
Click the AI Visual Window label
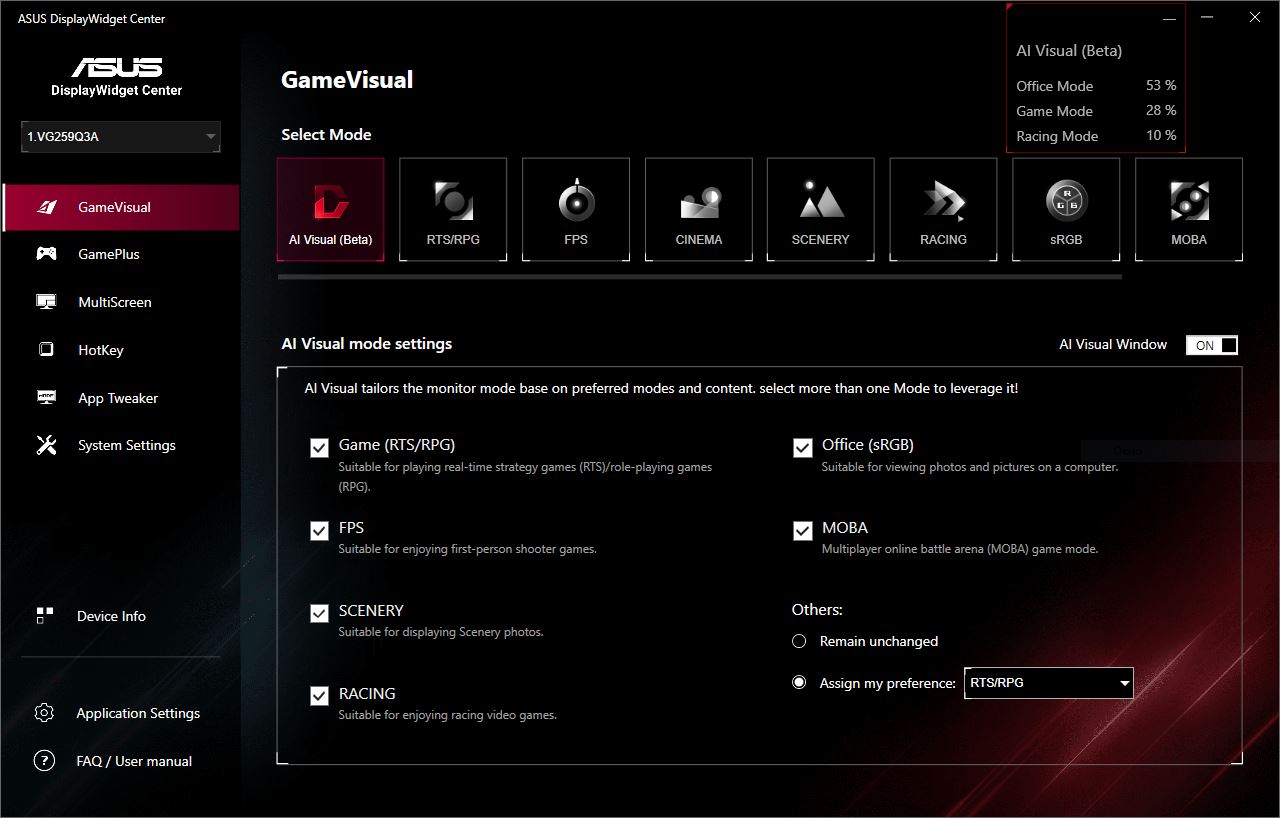pyautogui.click(x=1113, y=344)
